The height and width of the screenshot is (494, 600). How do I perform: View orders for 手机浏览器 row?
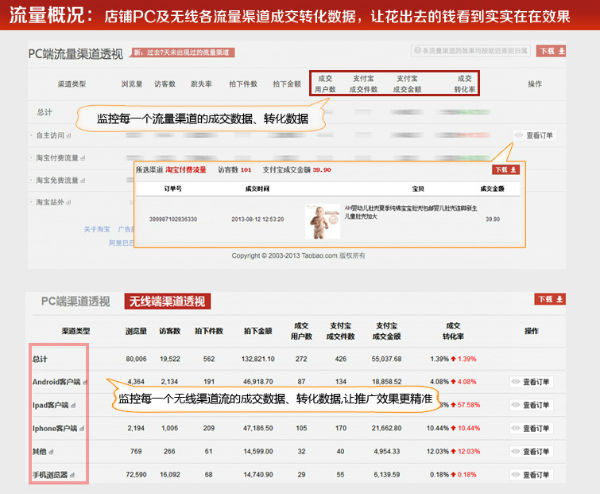click(x=531, y=473)
